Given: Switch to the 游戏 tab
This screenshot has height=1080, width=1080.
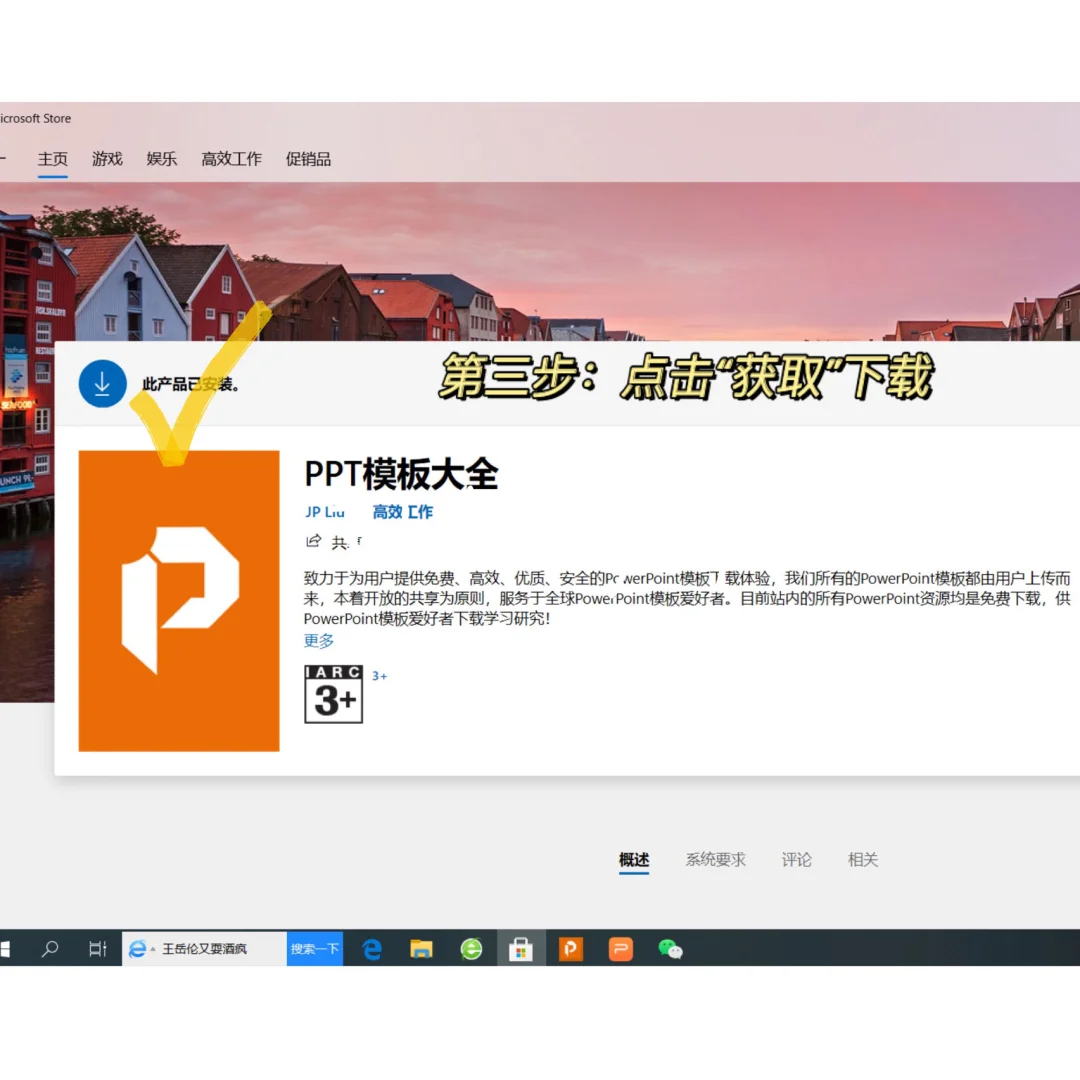Looking at the screenshot, I should (107, 158).
